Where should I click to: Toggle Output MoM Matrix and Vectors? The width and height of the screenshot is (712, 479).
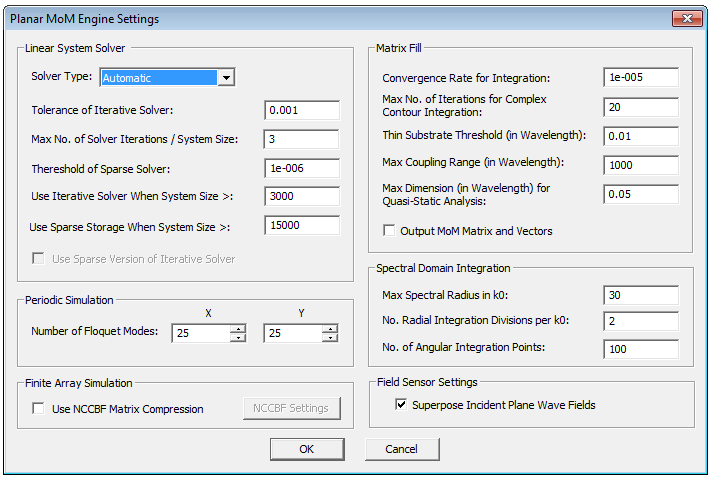(390, 231)
